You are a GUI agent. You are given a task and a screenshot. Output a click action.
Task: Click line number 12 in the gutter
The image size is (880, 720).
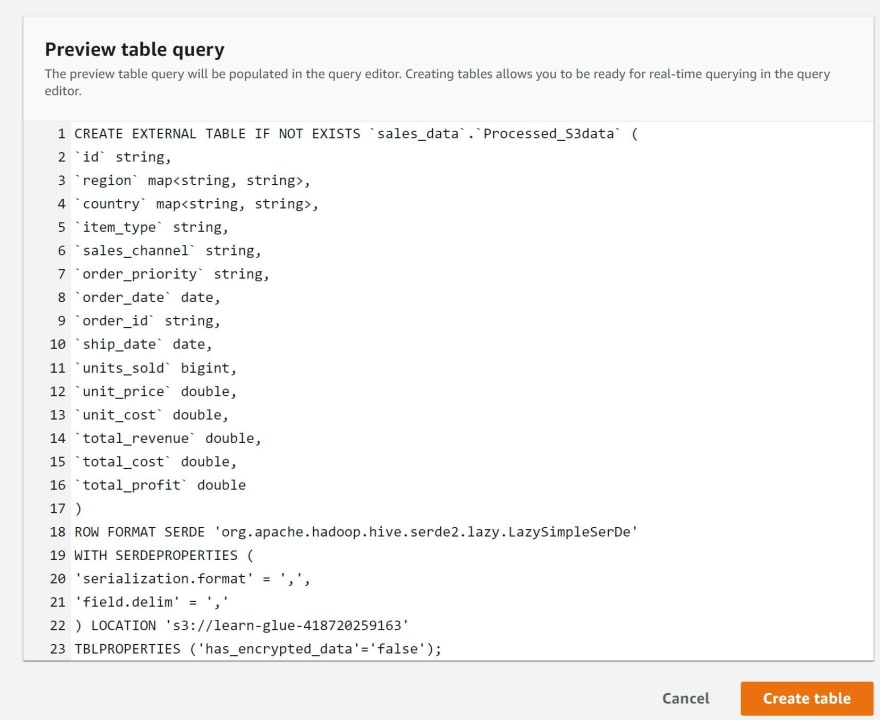(x=58, y=391)
